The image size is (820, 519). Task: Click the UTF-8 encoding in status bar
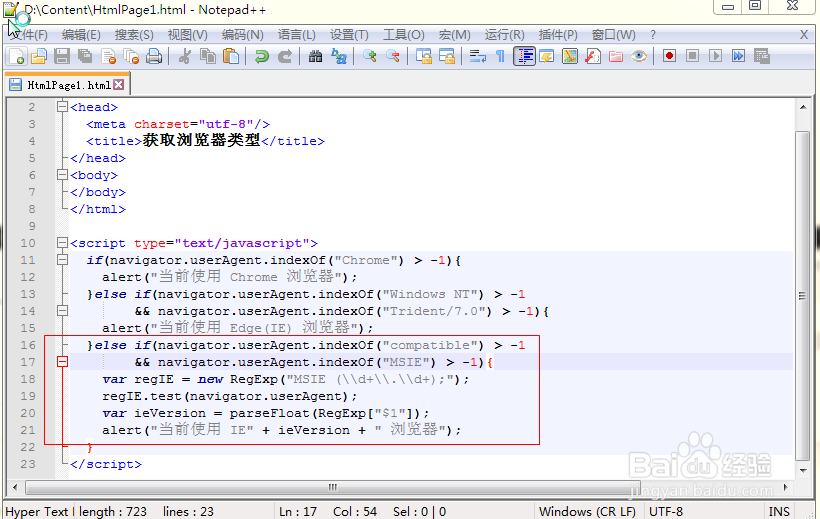tap(666, 511)
